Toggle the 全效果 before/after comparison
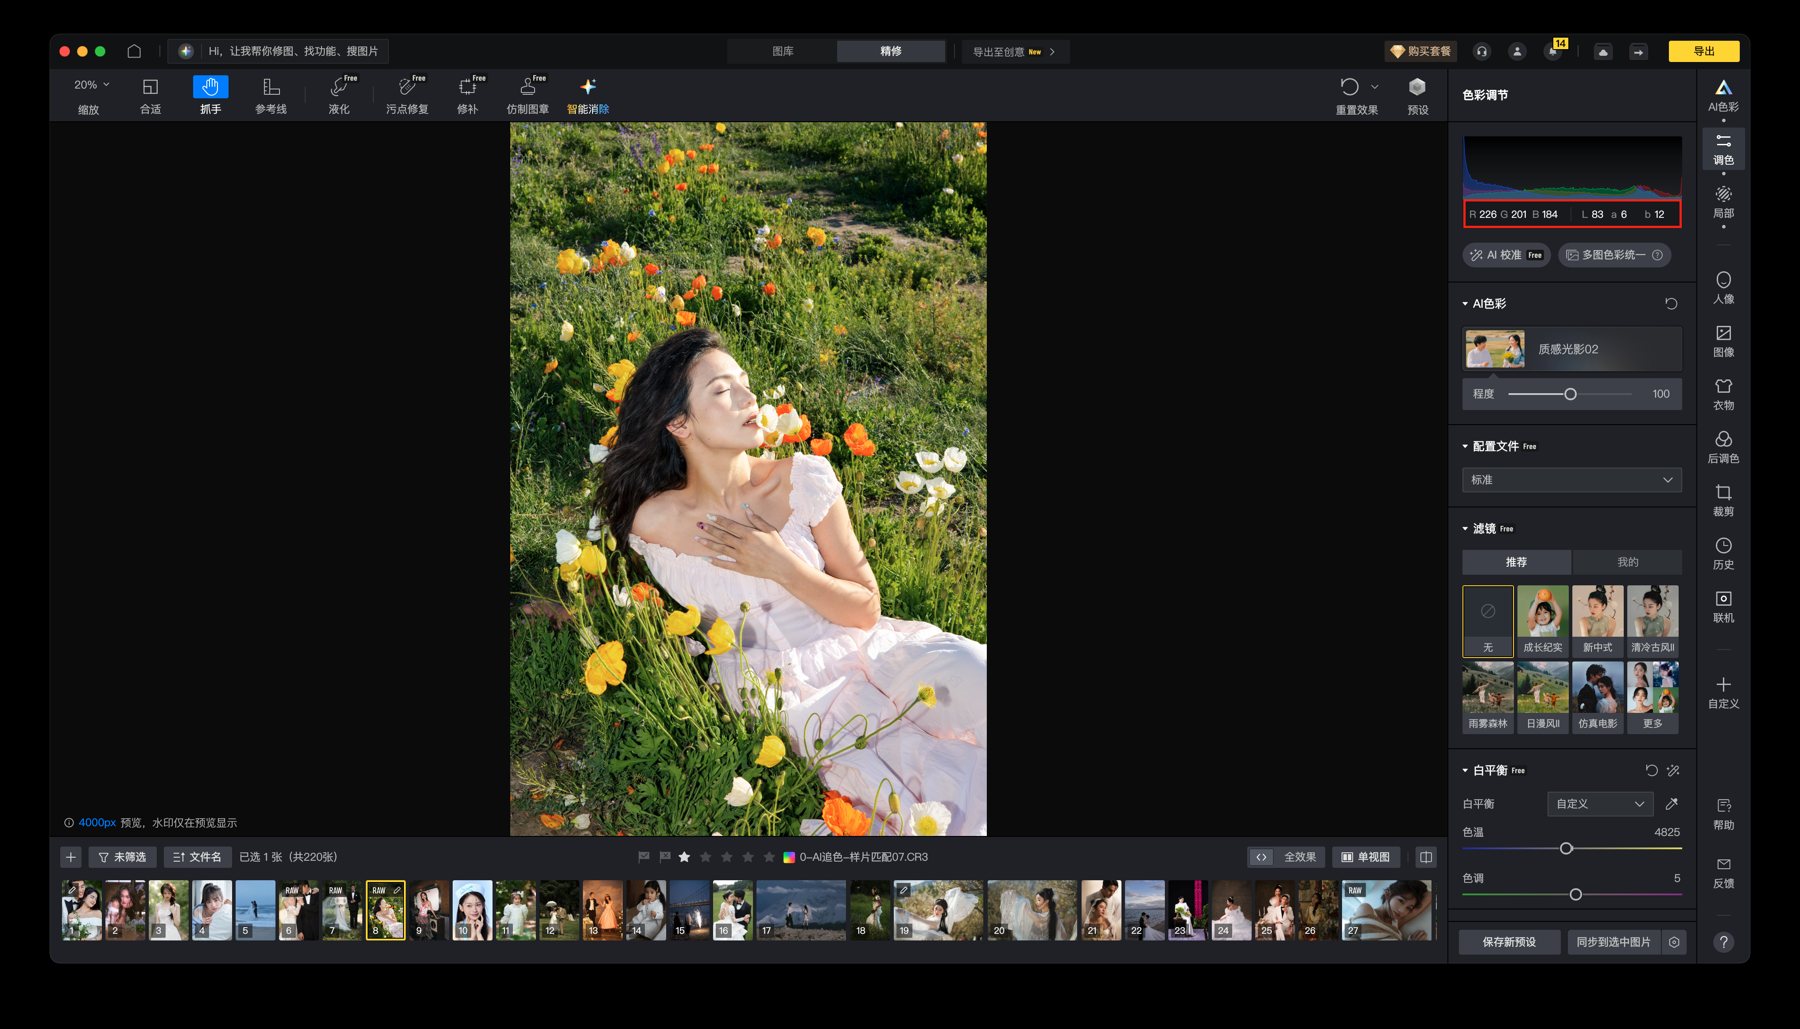The image size is (1800, 1029). (1287, 857)
